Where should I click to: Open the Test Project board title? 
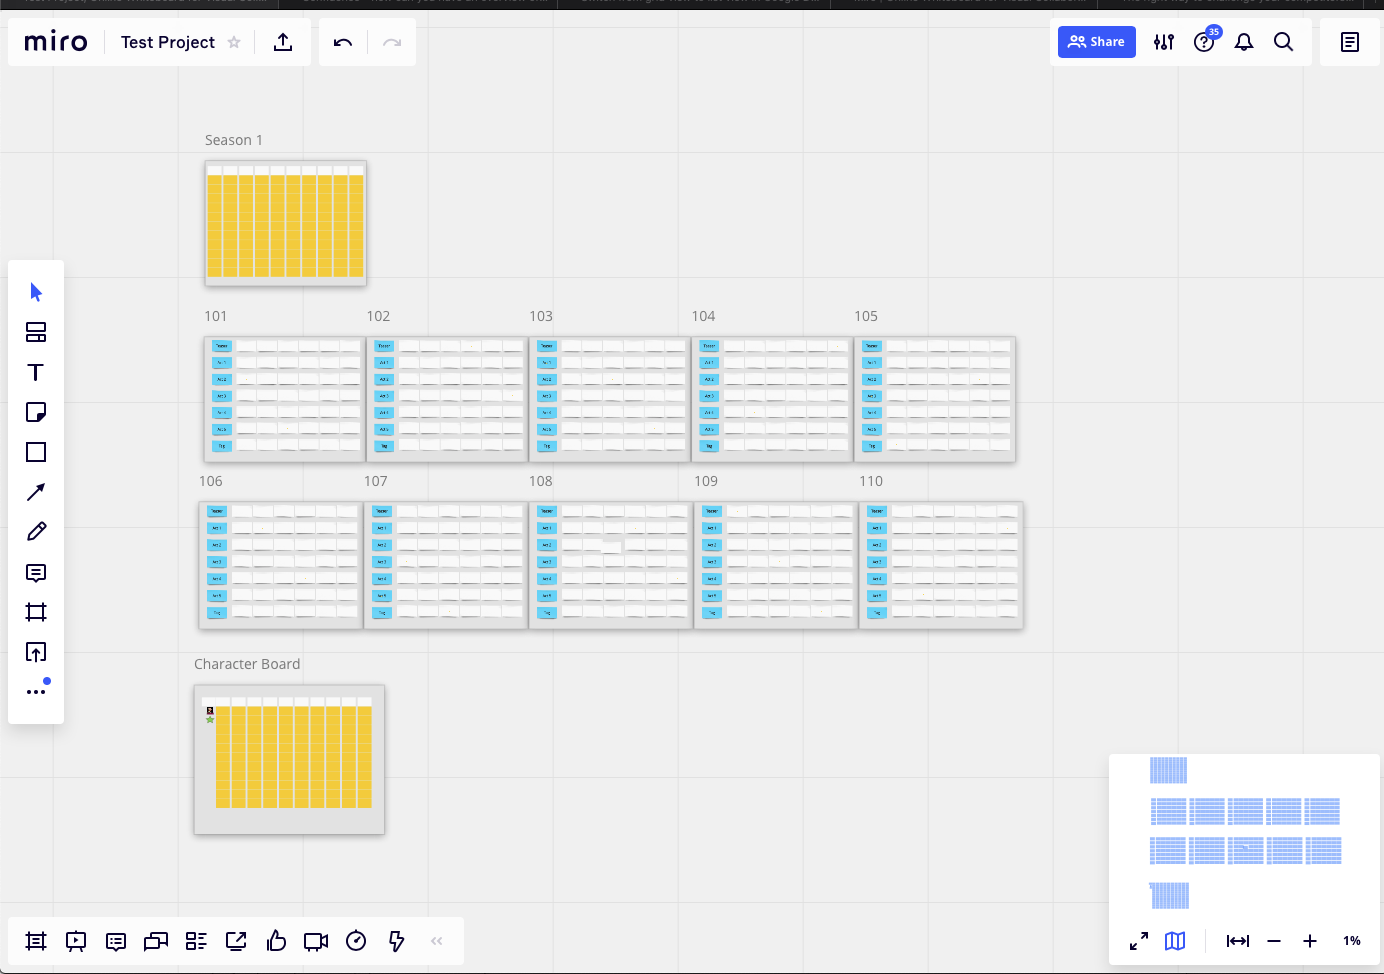pos(167,42)
